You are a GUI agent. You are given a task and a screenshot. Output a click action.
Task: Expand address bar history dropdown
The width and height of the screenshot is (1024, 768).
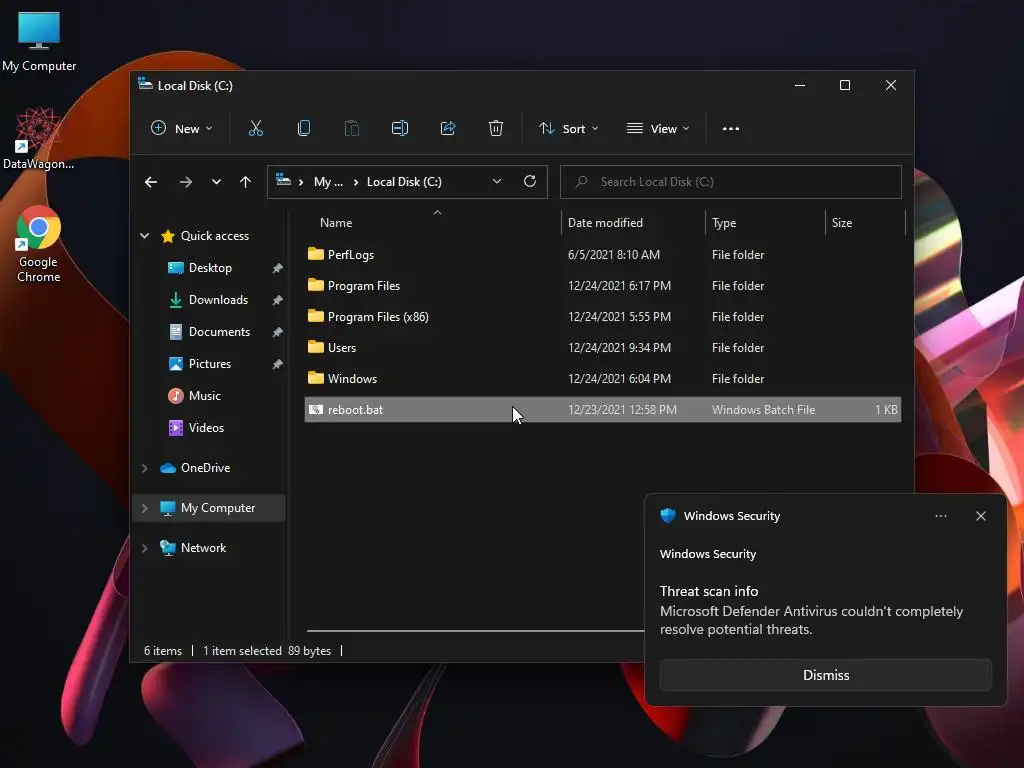pyautogui.click(x=497, y=182)
